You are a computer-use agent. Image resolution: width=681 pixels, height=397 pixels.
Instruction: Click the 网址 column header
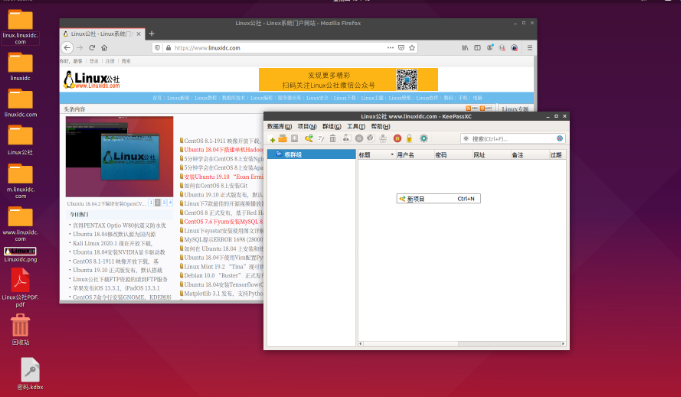coord(491,155)
